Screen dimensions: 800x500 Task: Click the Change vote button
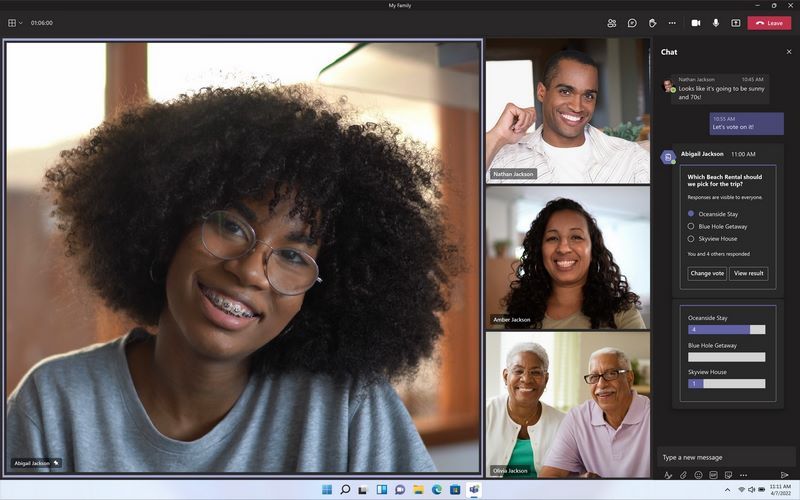[707, 273]
